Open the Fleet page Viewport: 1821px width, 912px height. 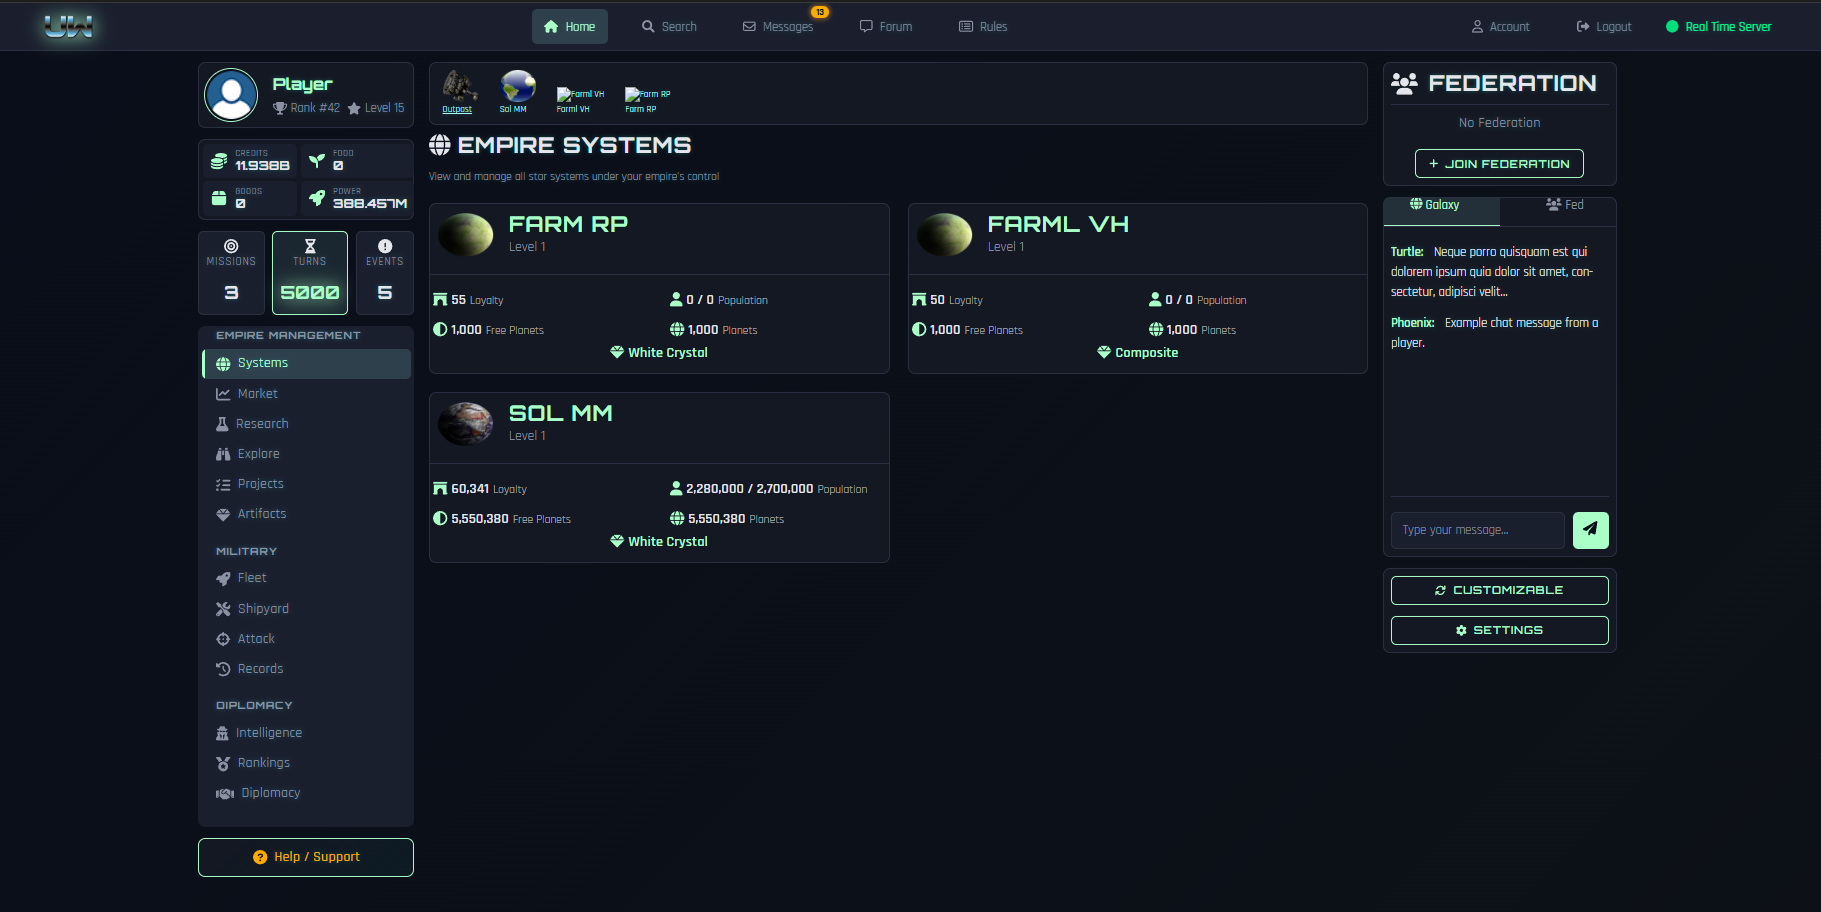point(251,577)
